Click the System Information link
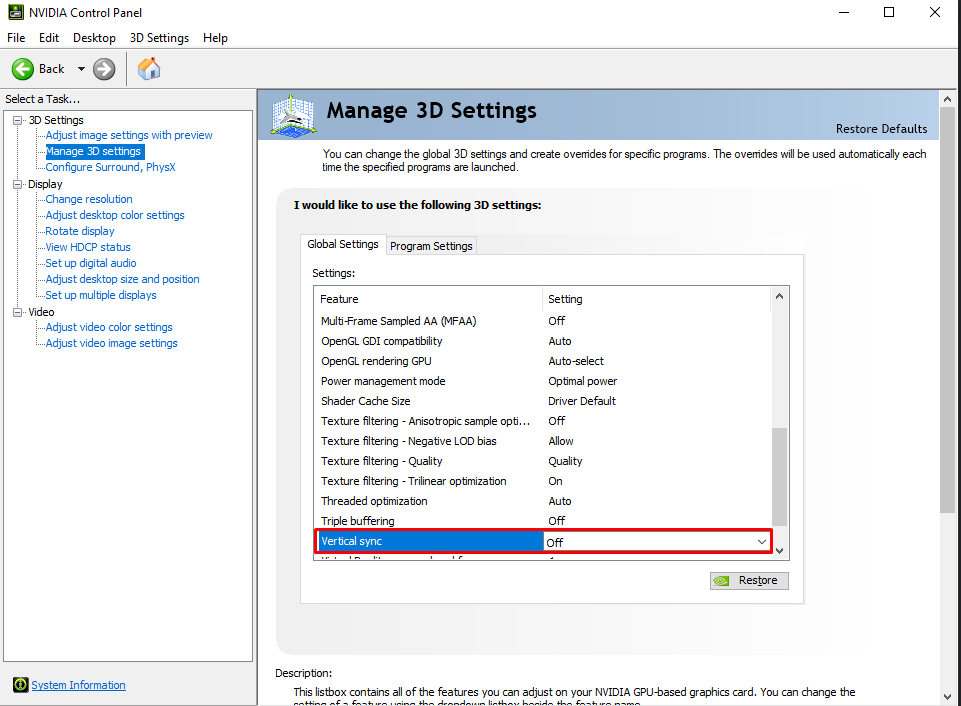Viewport: 961px width, 706px height. pos(78,685)
